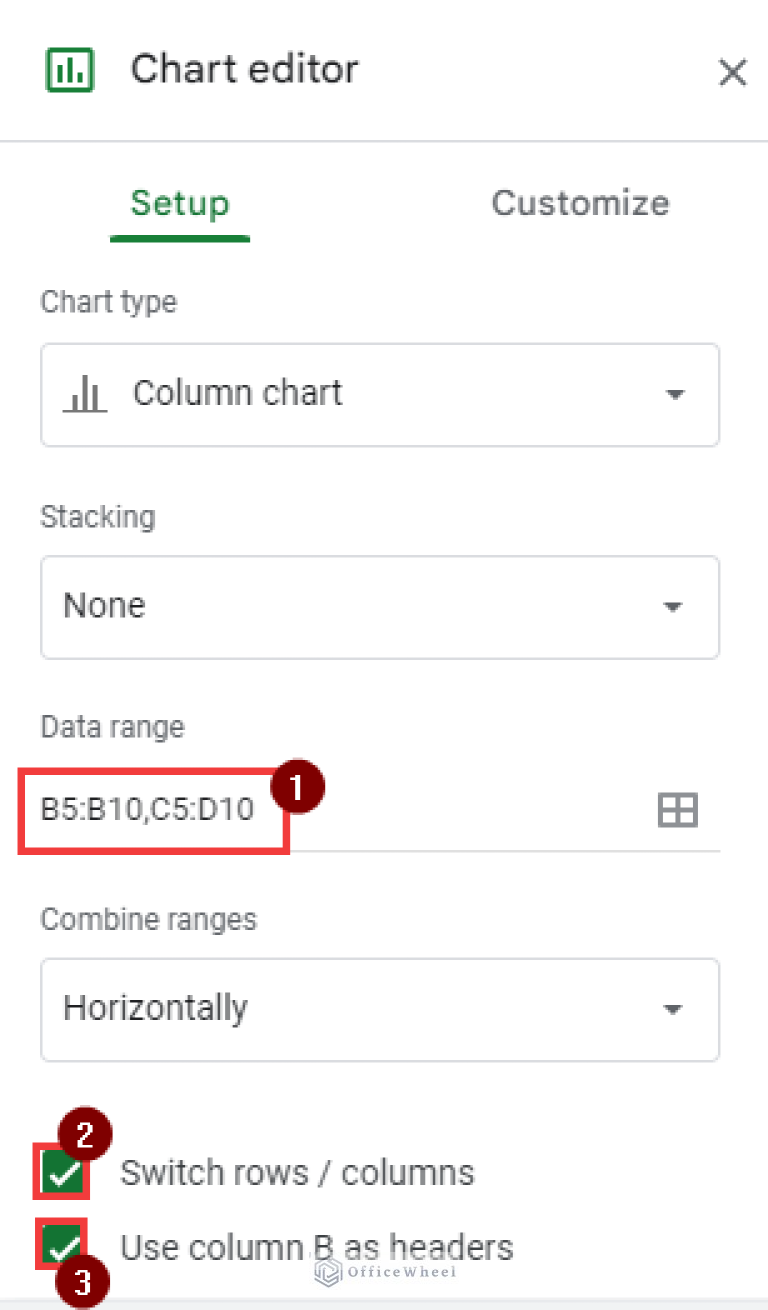Open the Column chart type selector

click(x=380, y=394)
